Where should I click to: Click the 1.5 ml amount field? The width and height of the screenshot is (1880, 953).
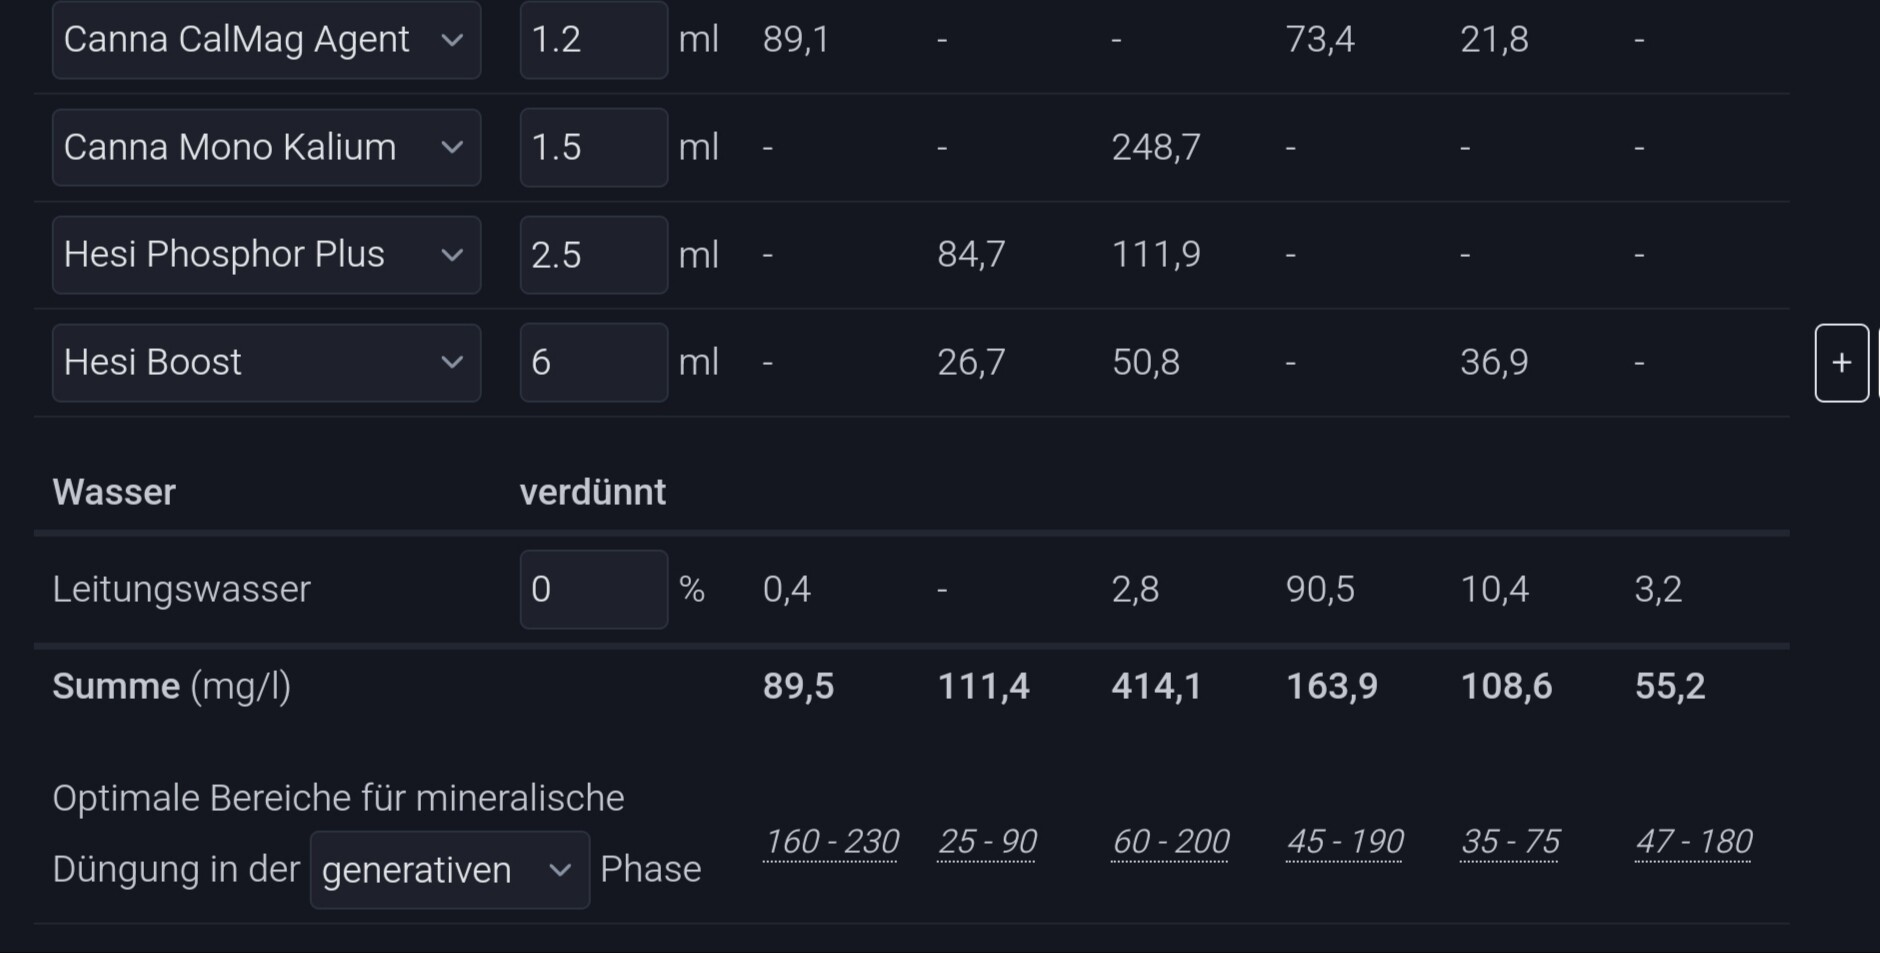coord(593,148)
